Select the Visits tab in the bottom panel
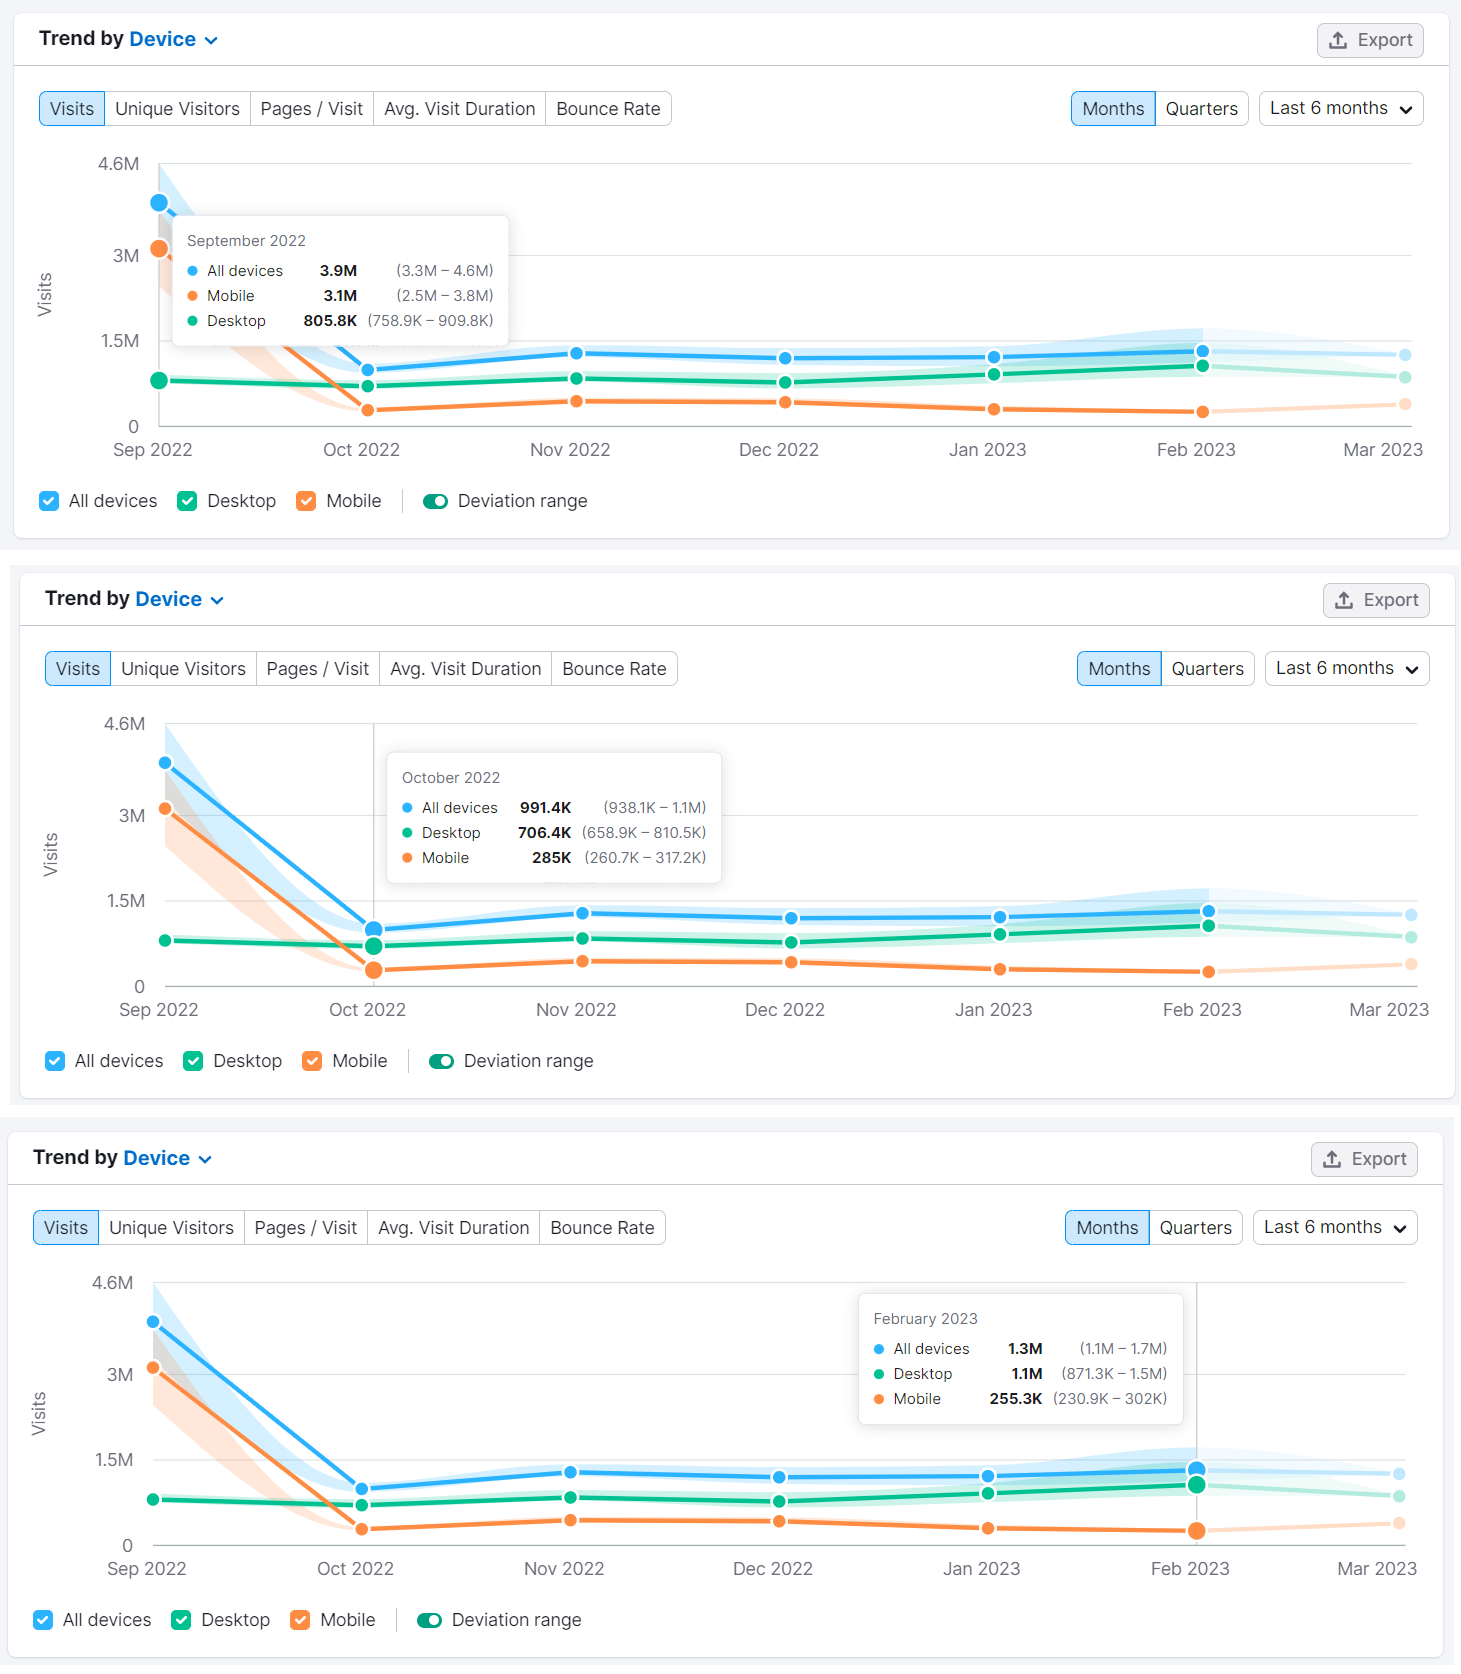 [x=66, y=1228]
